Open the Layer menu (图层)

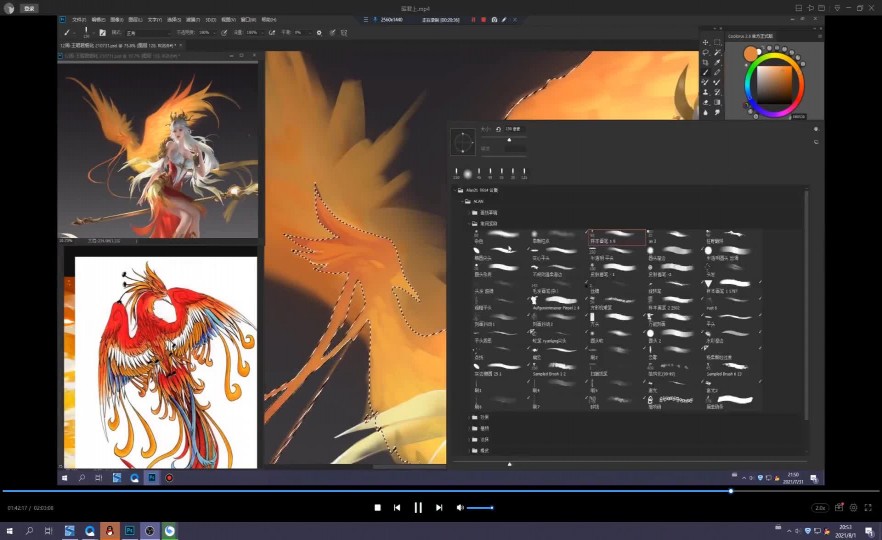pos(135,20)
